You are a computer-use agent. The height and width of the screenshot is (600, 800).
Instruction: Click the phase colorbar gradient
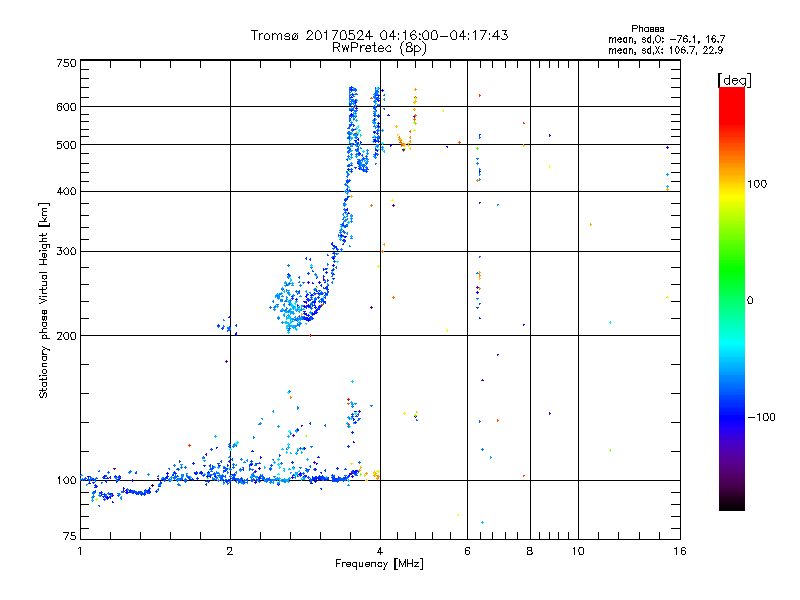click(x=732, y=299)
